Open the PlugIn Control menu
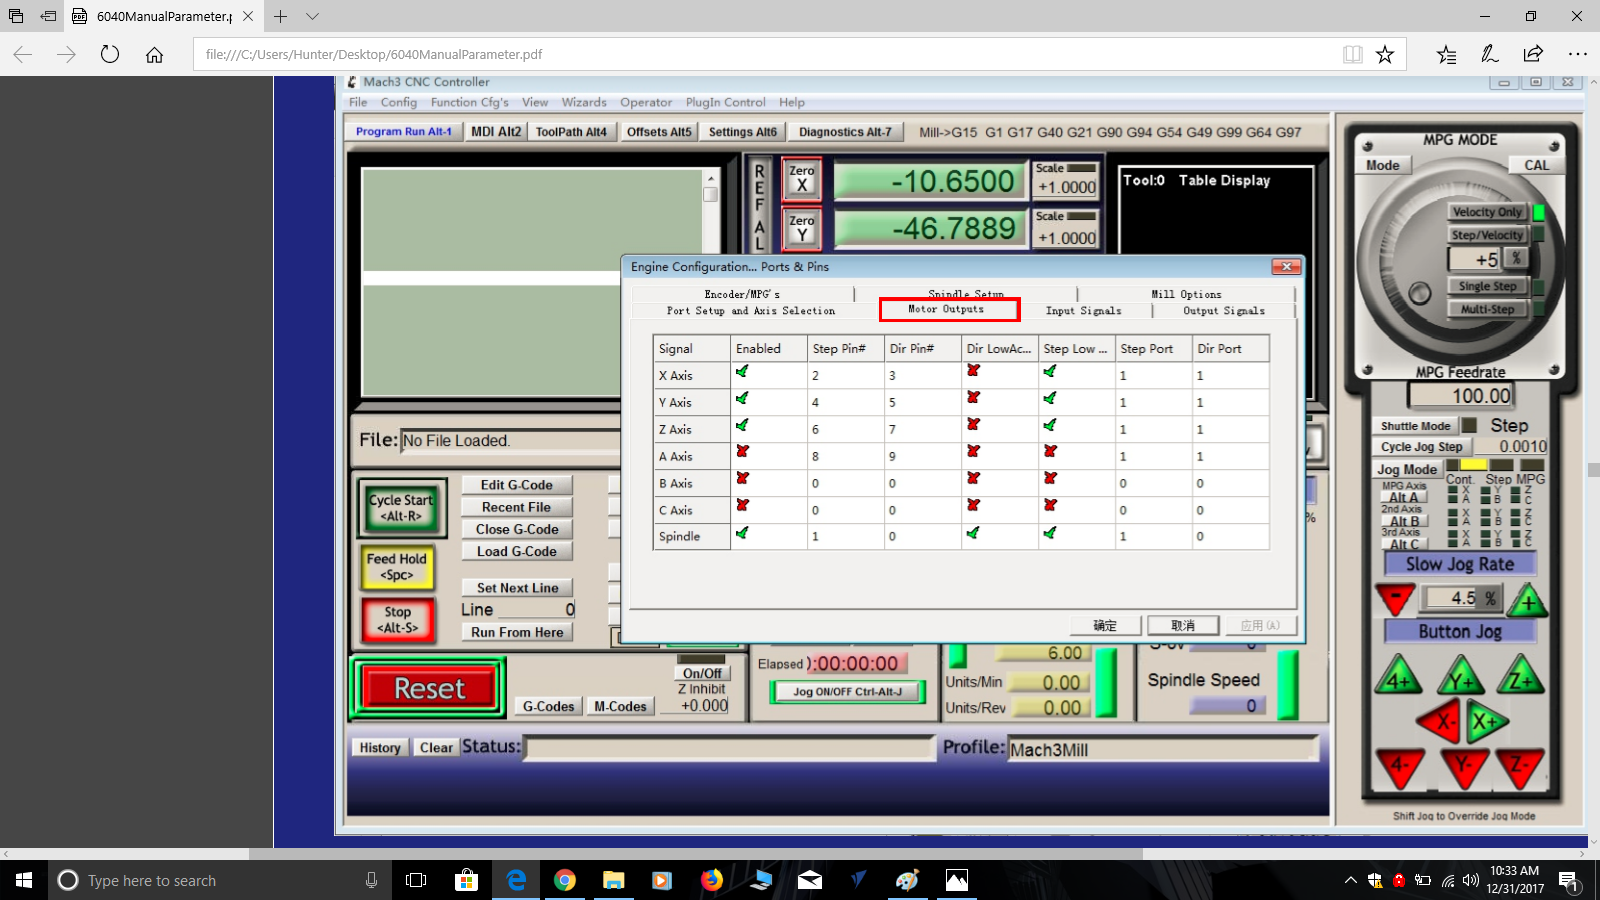1600x900 pixels. (725, 102)
